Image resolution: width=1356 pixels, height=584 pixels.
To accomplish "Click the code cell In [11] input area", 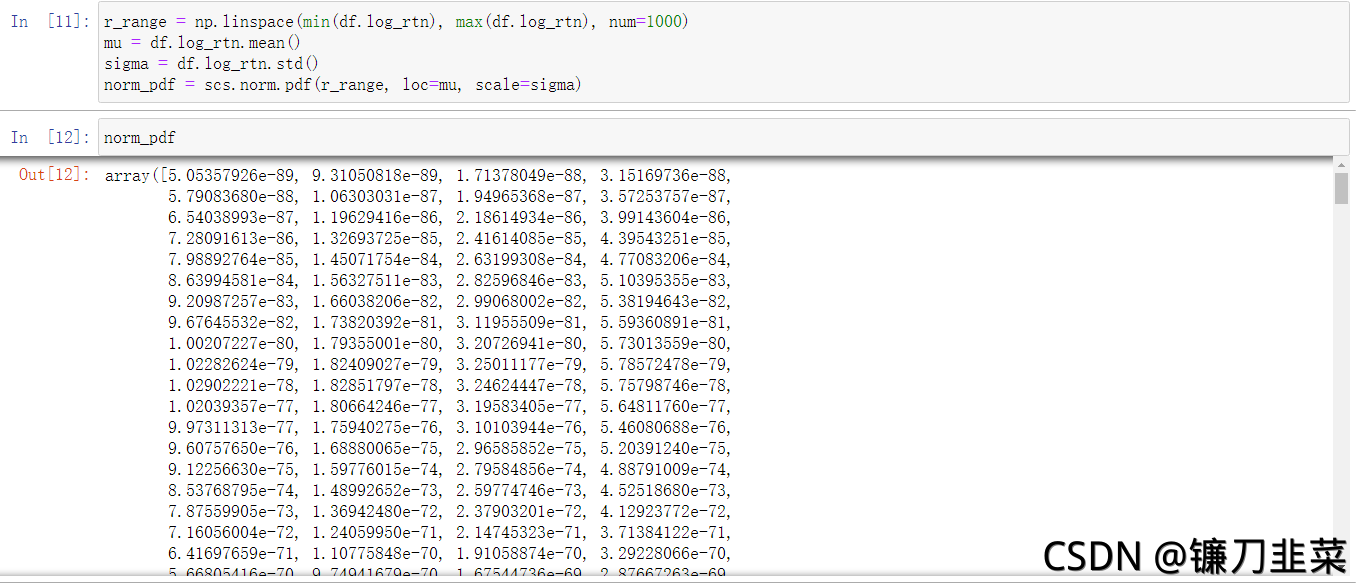I will (x=724, y=53).
